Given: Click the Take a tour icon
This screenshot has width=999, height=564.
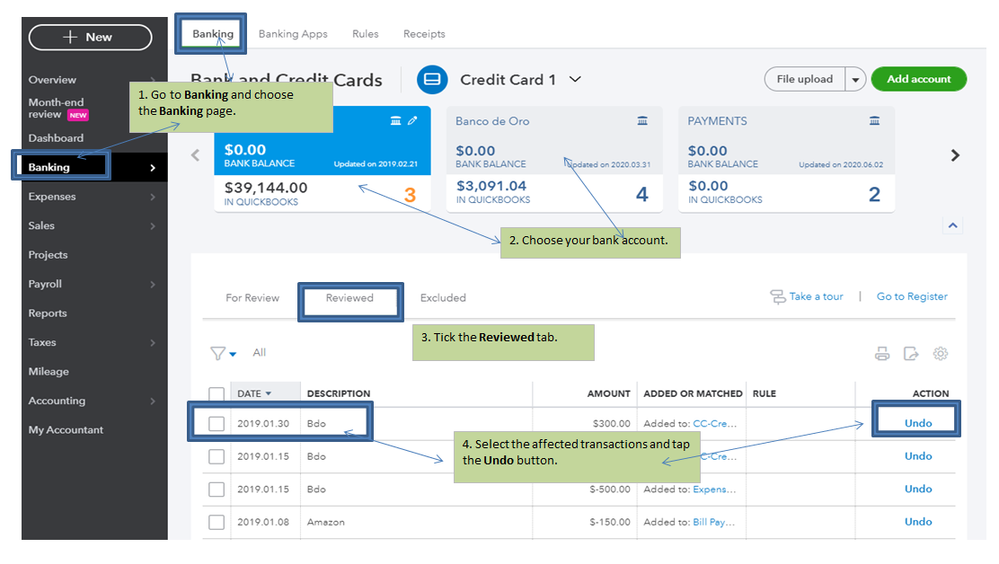Looking at the screenshot, I should (x=777, y=297).
